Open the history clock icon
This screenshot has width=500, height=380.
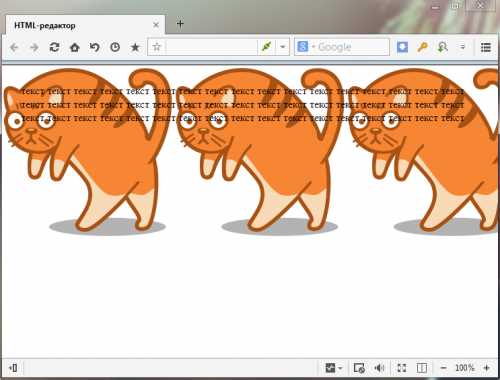pos(115,47)
